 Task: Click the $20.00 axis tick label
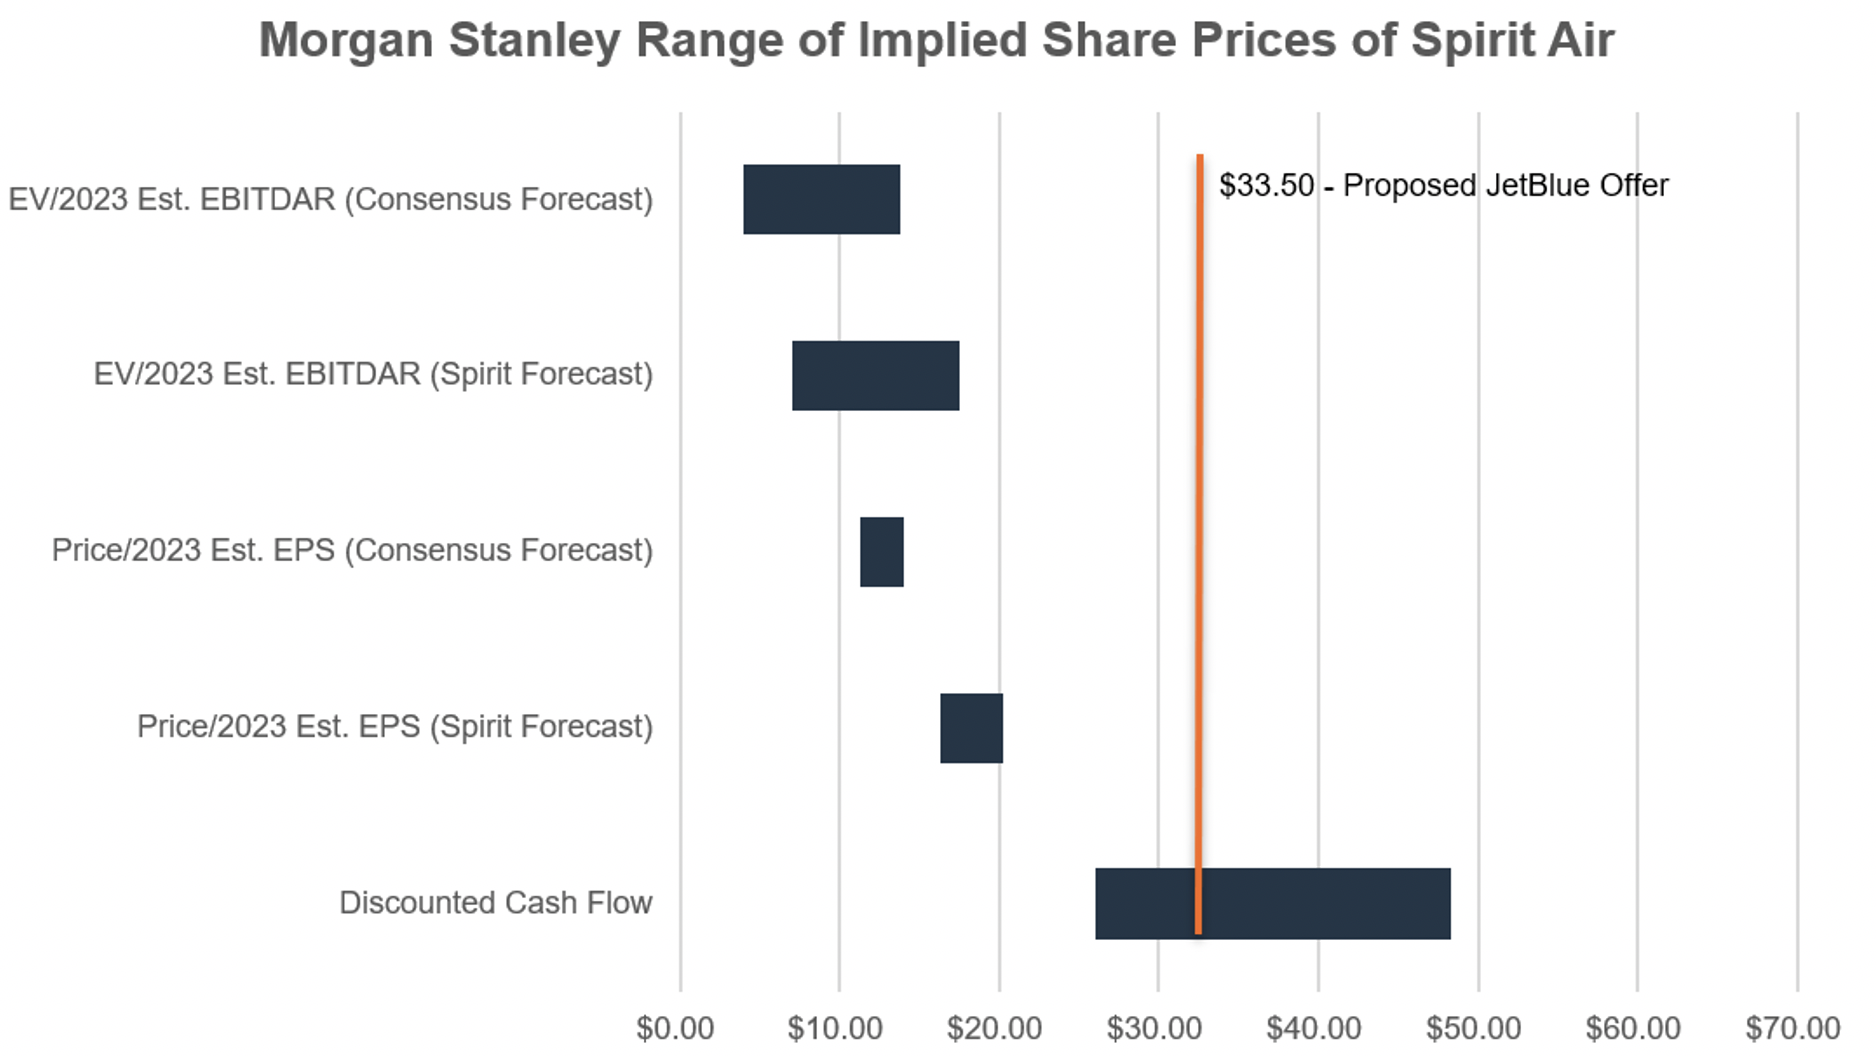tap(994, 1028)
